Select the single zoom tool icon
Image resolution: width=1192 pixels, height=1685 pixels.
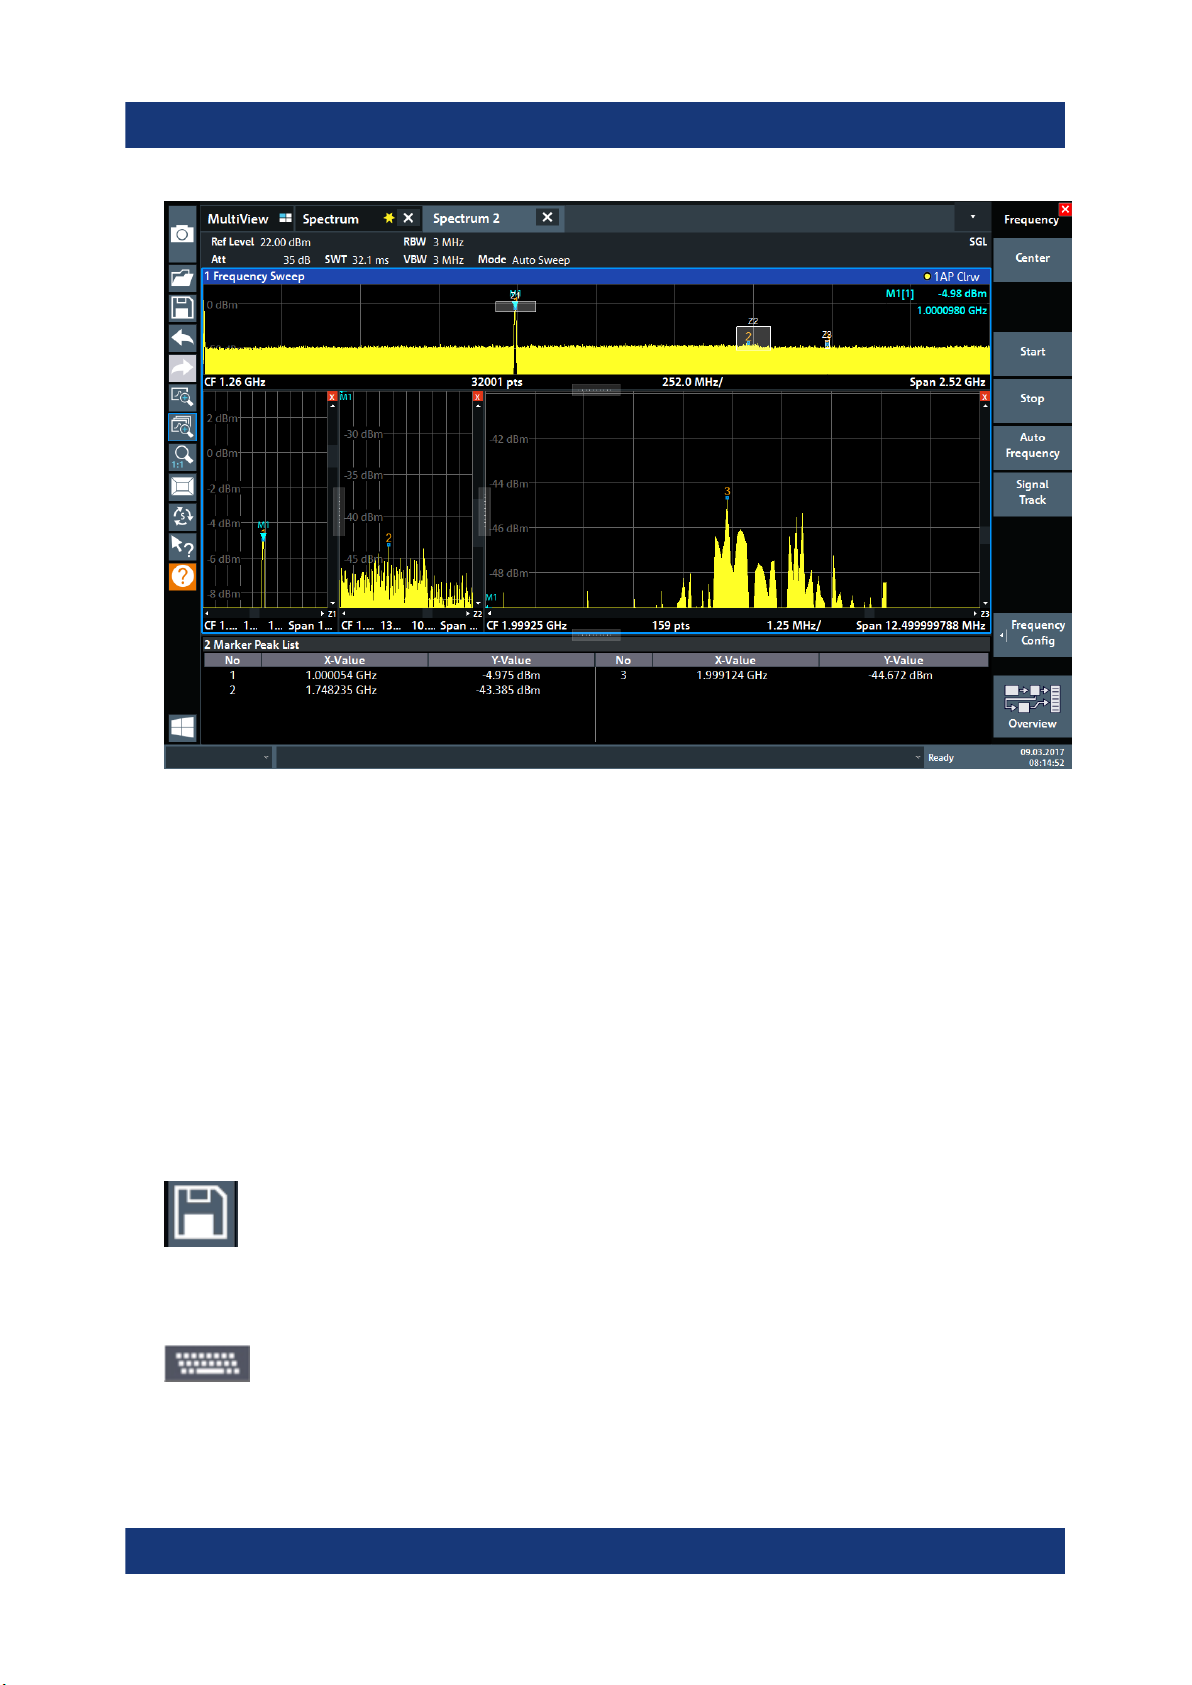182,397
